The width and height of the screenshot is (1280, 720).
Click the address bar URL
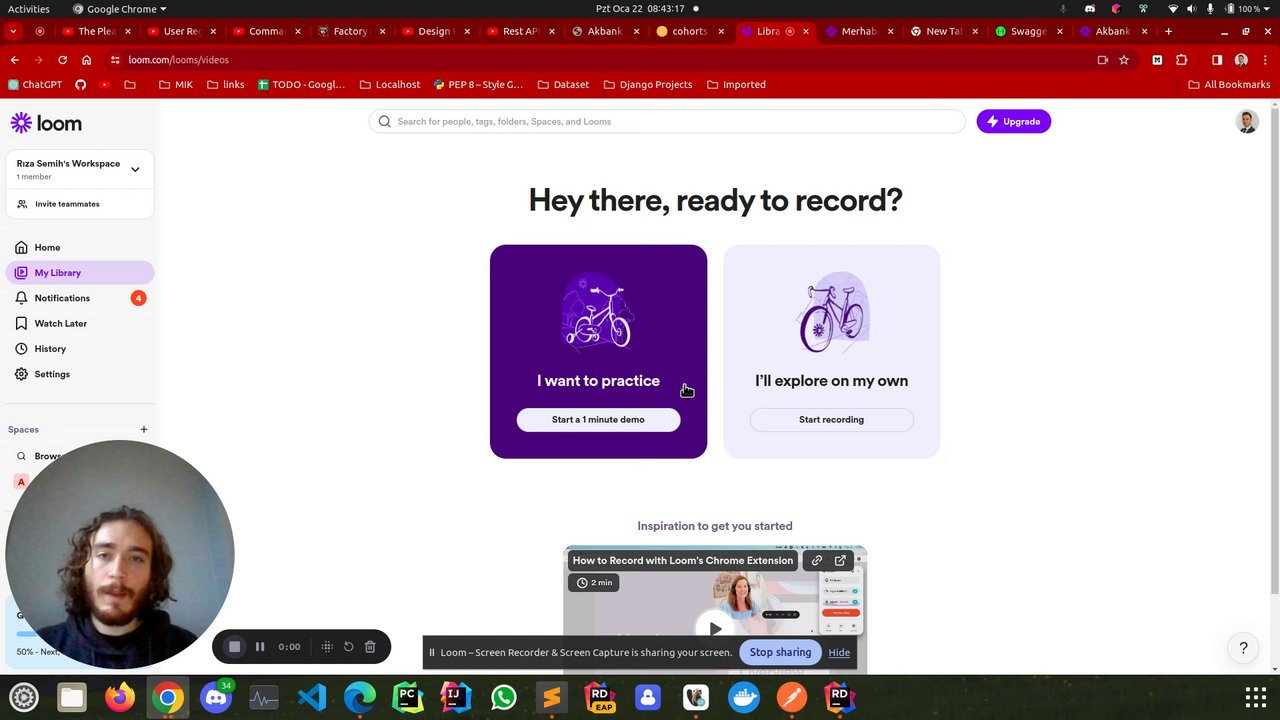coord(178,60)
